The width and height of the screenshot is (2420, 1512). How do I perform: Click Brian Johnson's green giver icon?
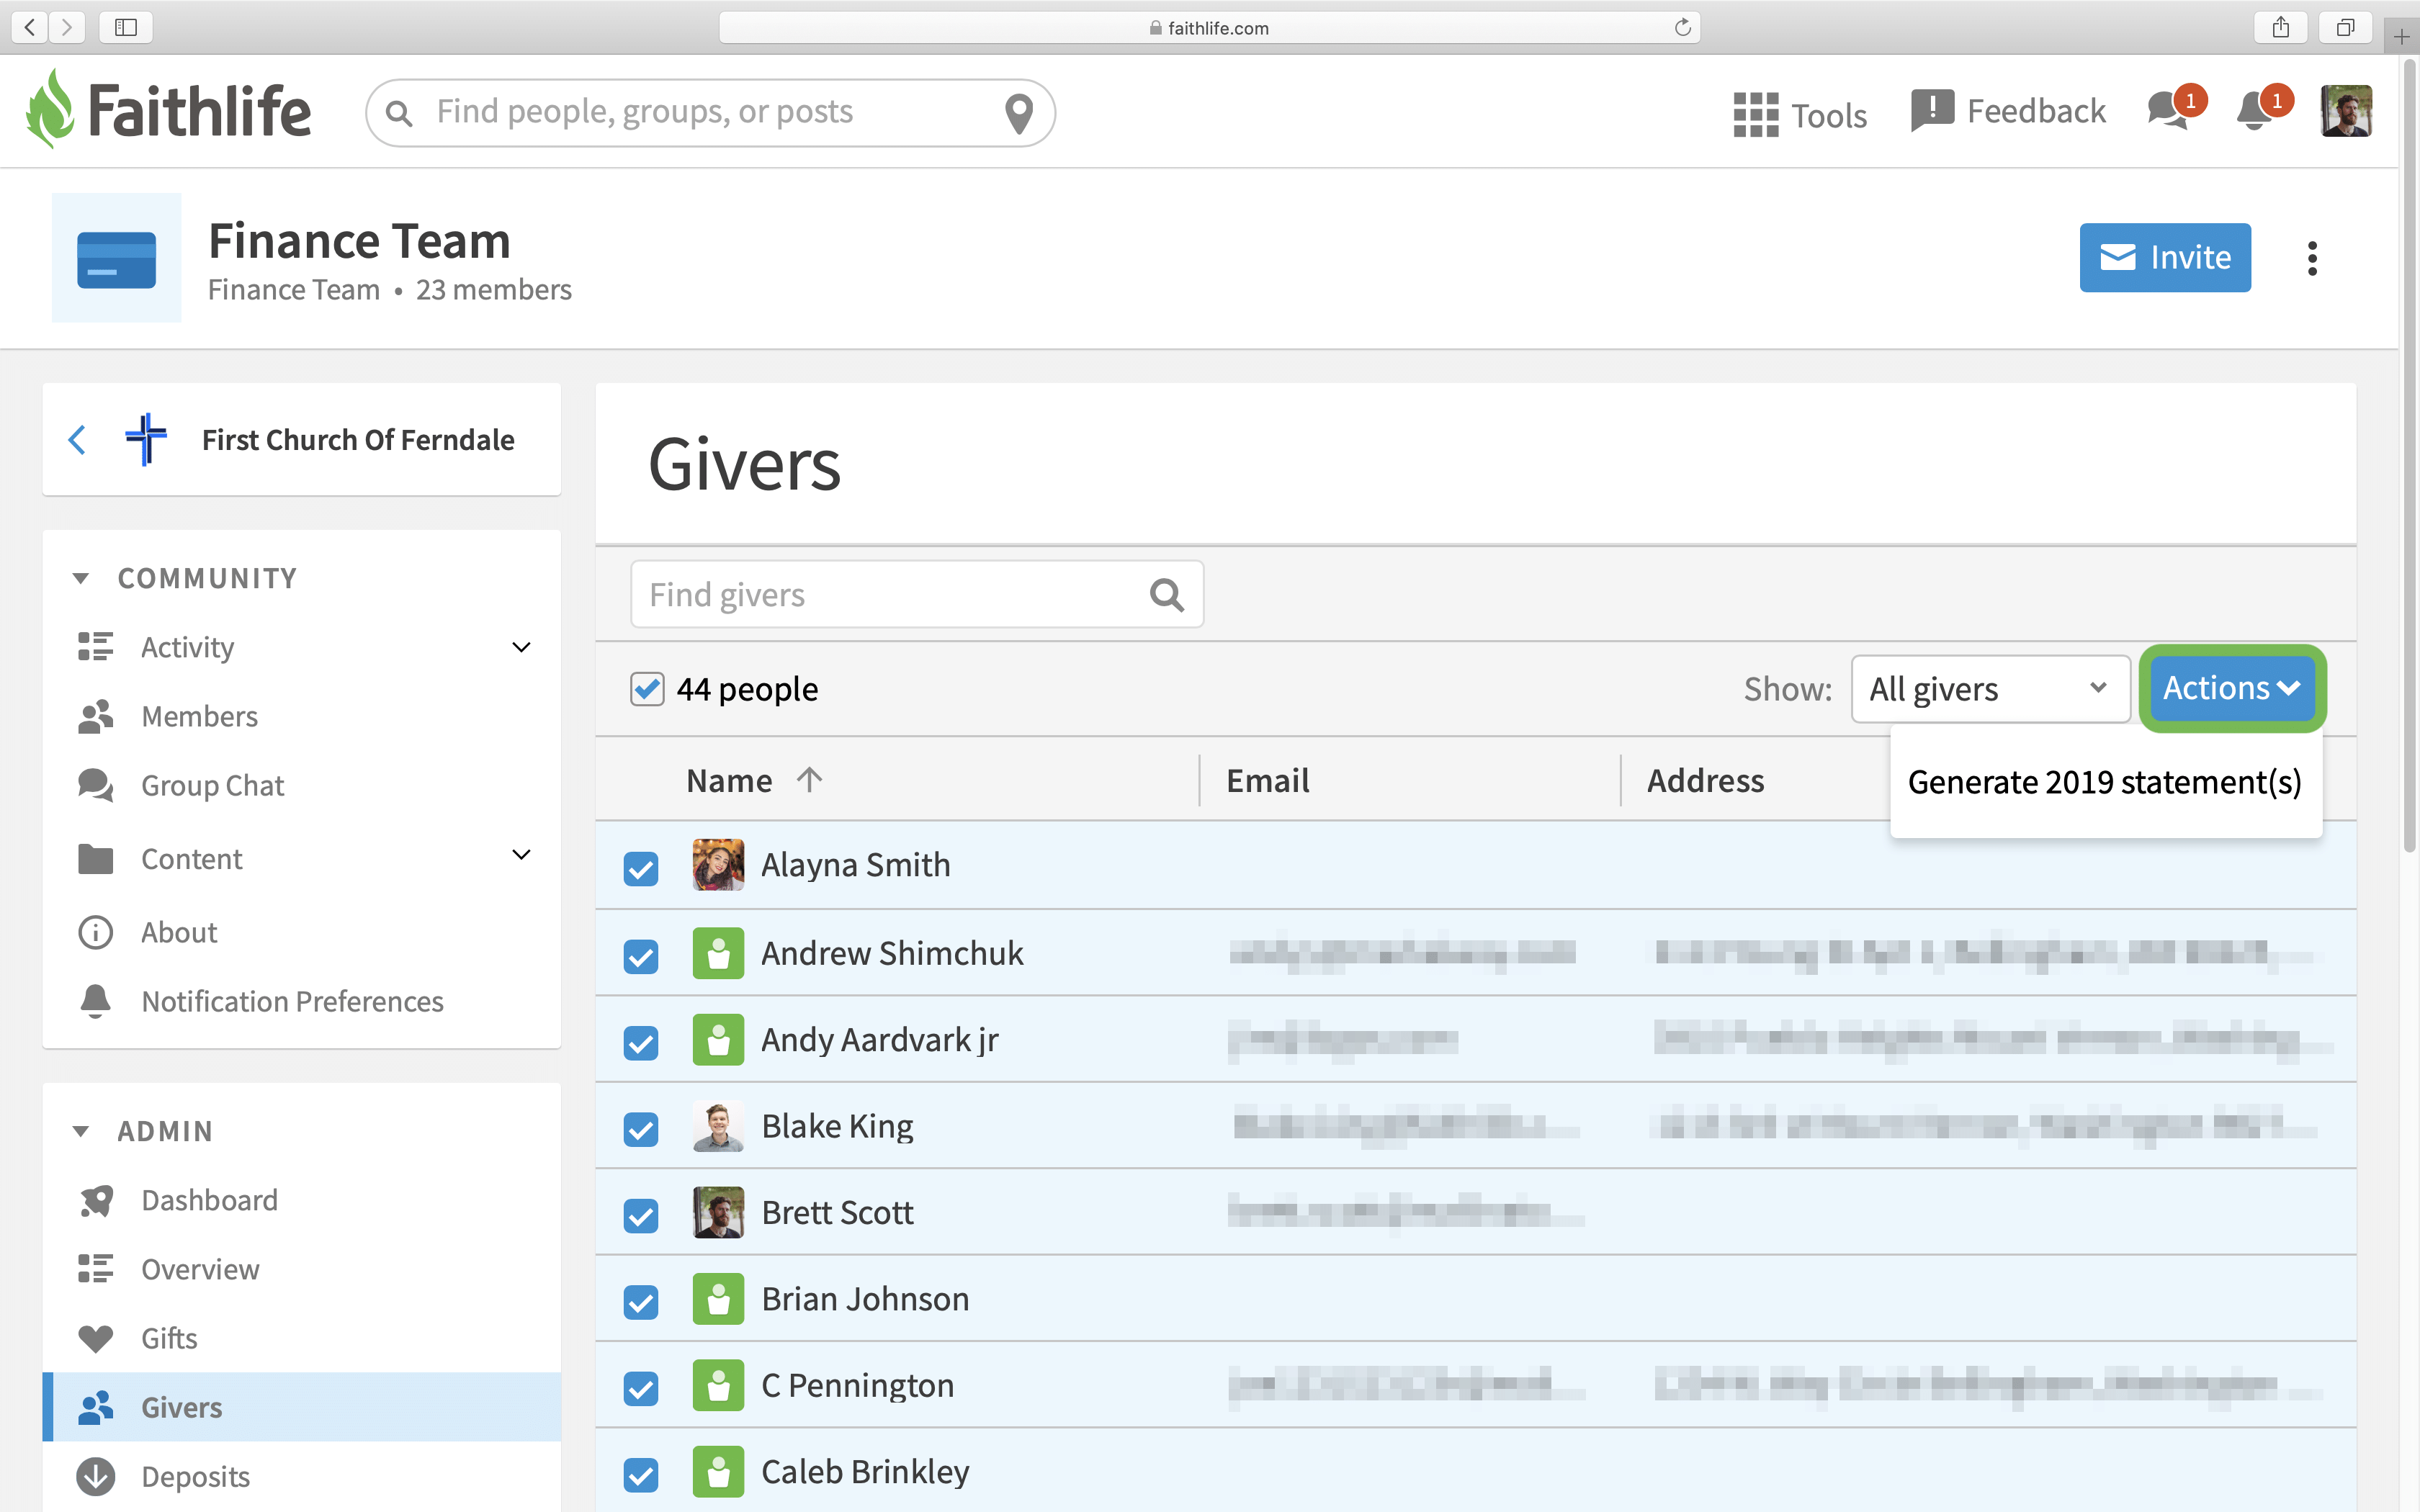tap(718, 1298)
